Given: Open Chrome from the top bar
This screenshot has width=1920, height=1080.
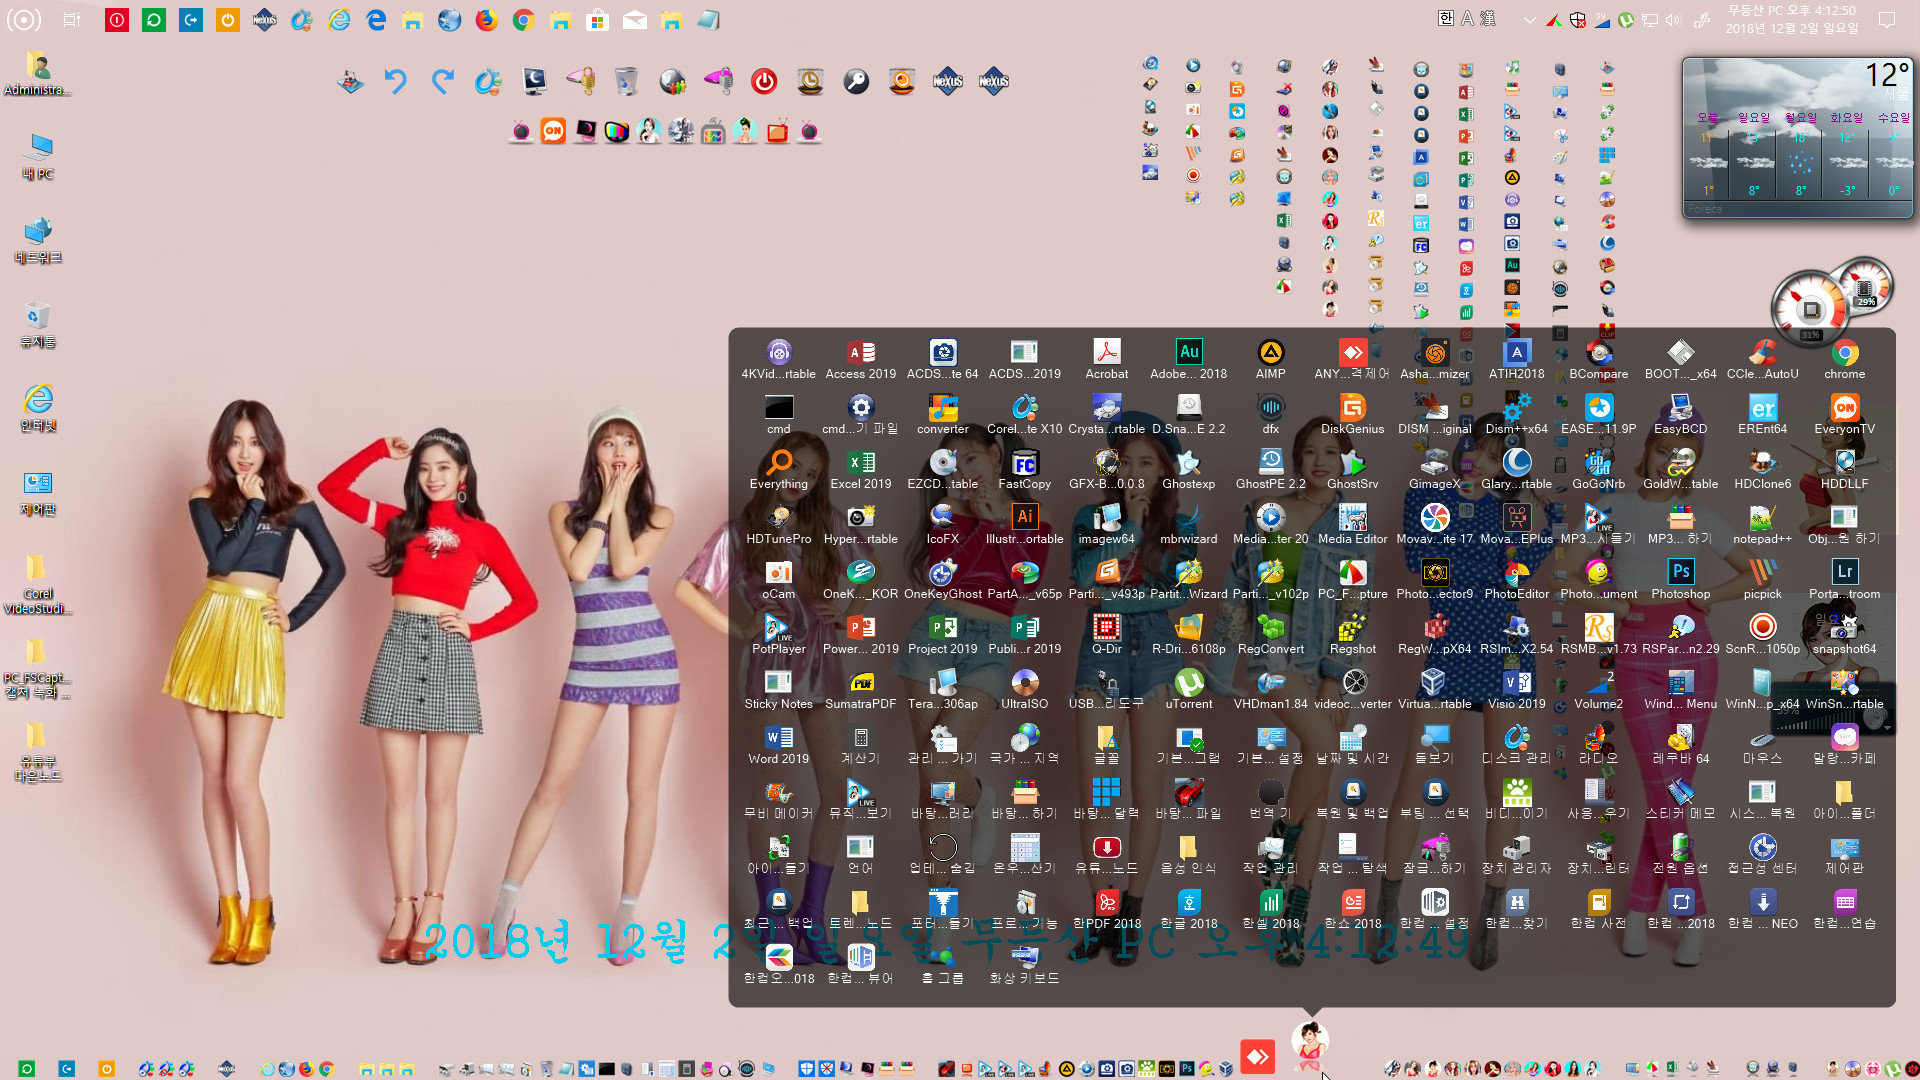Looking at the screenshot, I should [x=523, y=20].
